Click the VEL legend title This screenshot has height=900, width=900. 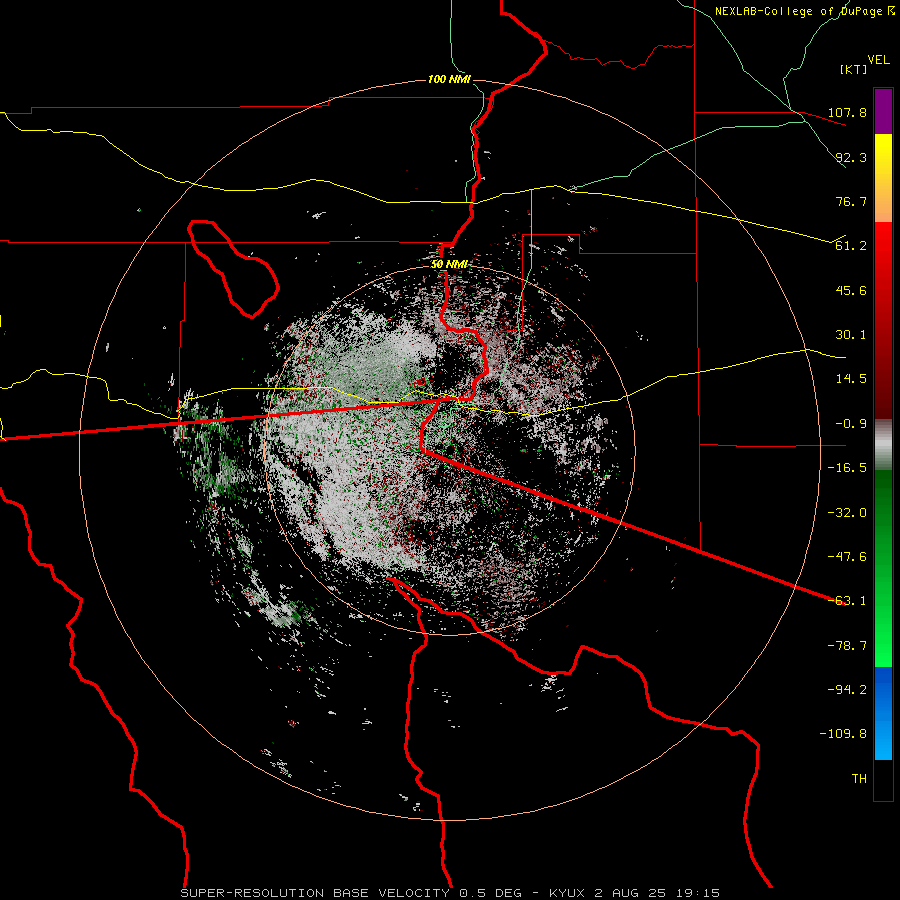coord(878,60)
